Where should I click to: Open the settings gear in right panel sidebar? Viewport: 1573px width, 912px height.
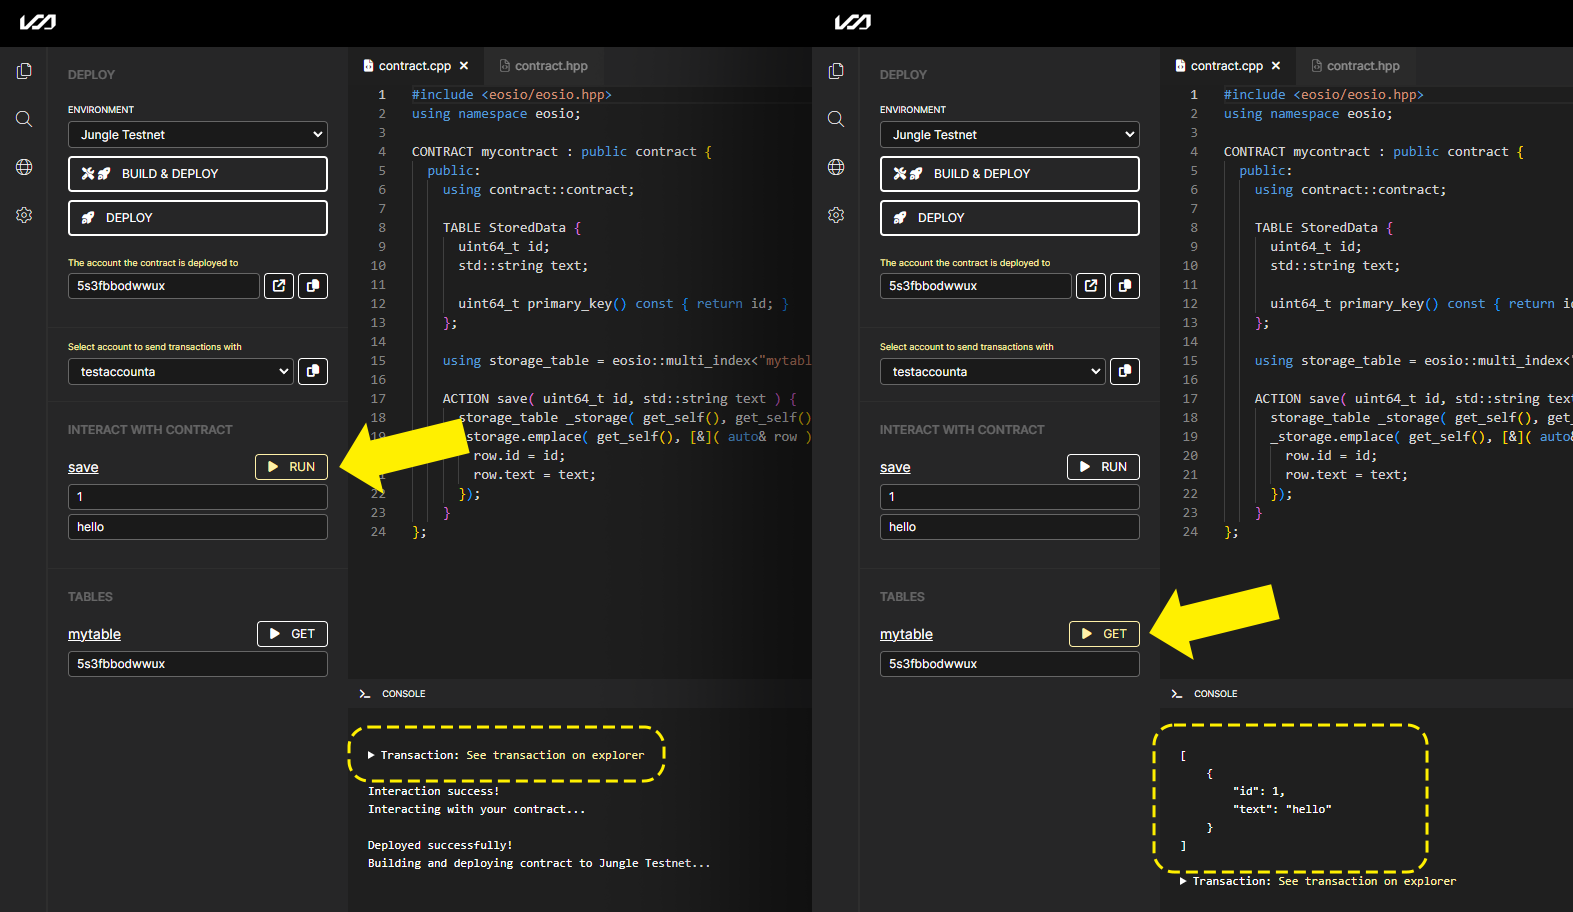pyautogui.click(x=836, y=215)
